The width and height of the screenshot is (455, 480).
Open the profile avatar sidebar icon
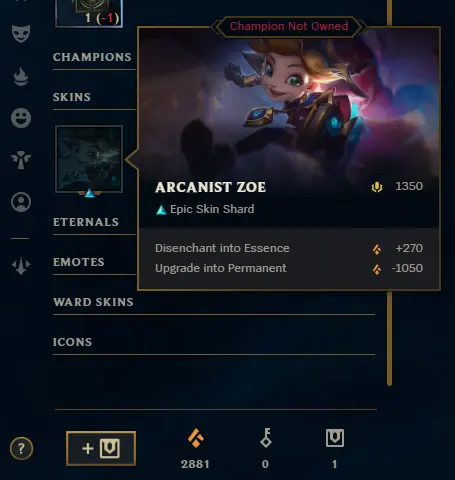point(21,202)
